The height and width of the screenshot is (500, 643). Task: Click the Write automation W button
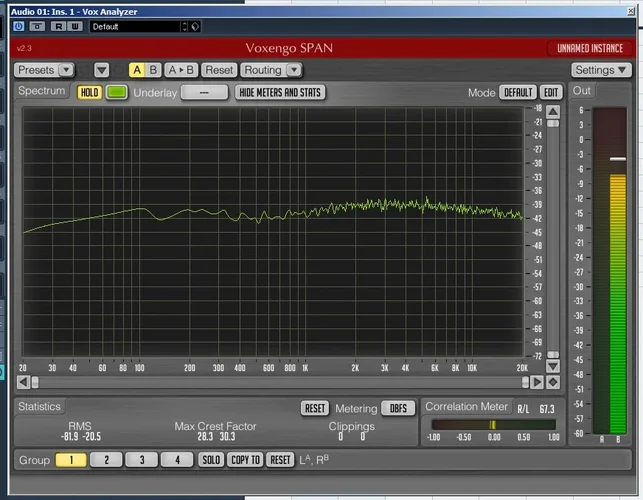pyautogui.click(x=75, y=26)
